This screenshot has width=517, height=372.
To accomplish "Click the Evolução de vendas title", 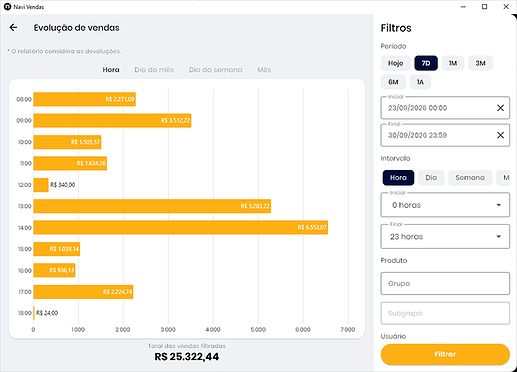I will point(76,28).
